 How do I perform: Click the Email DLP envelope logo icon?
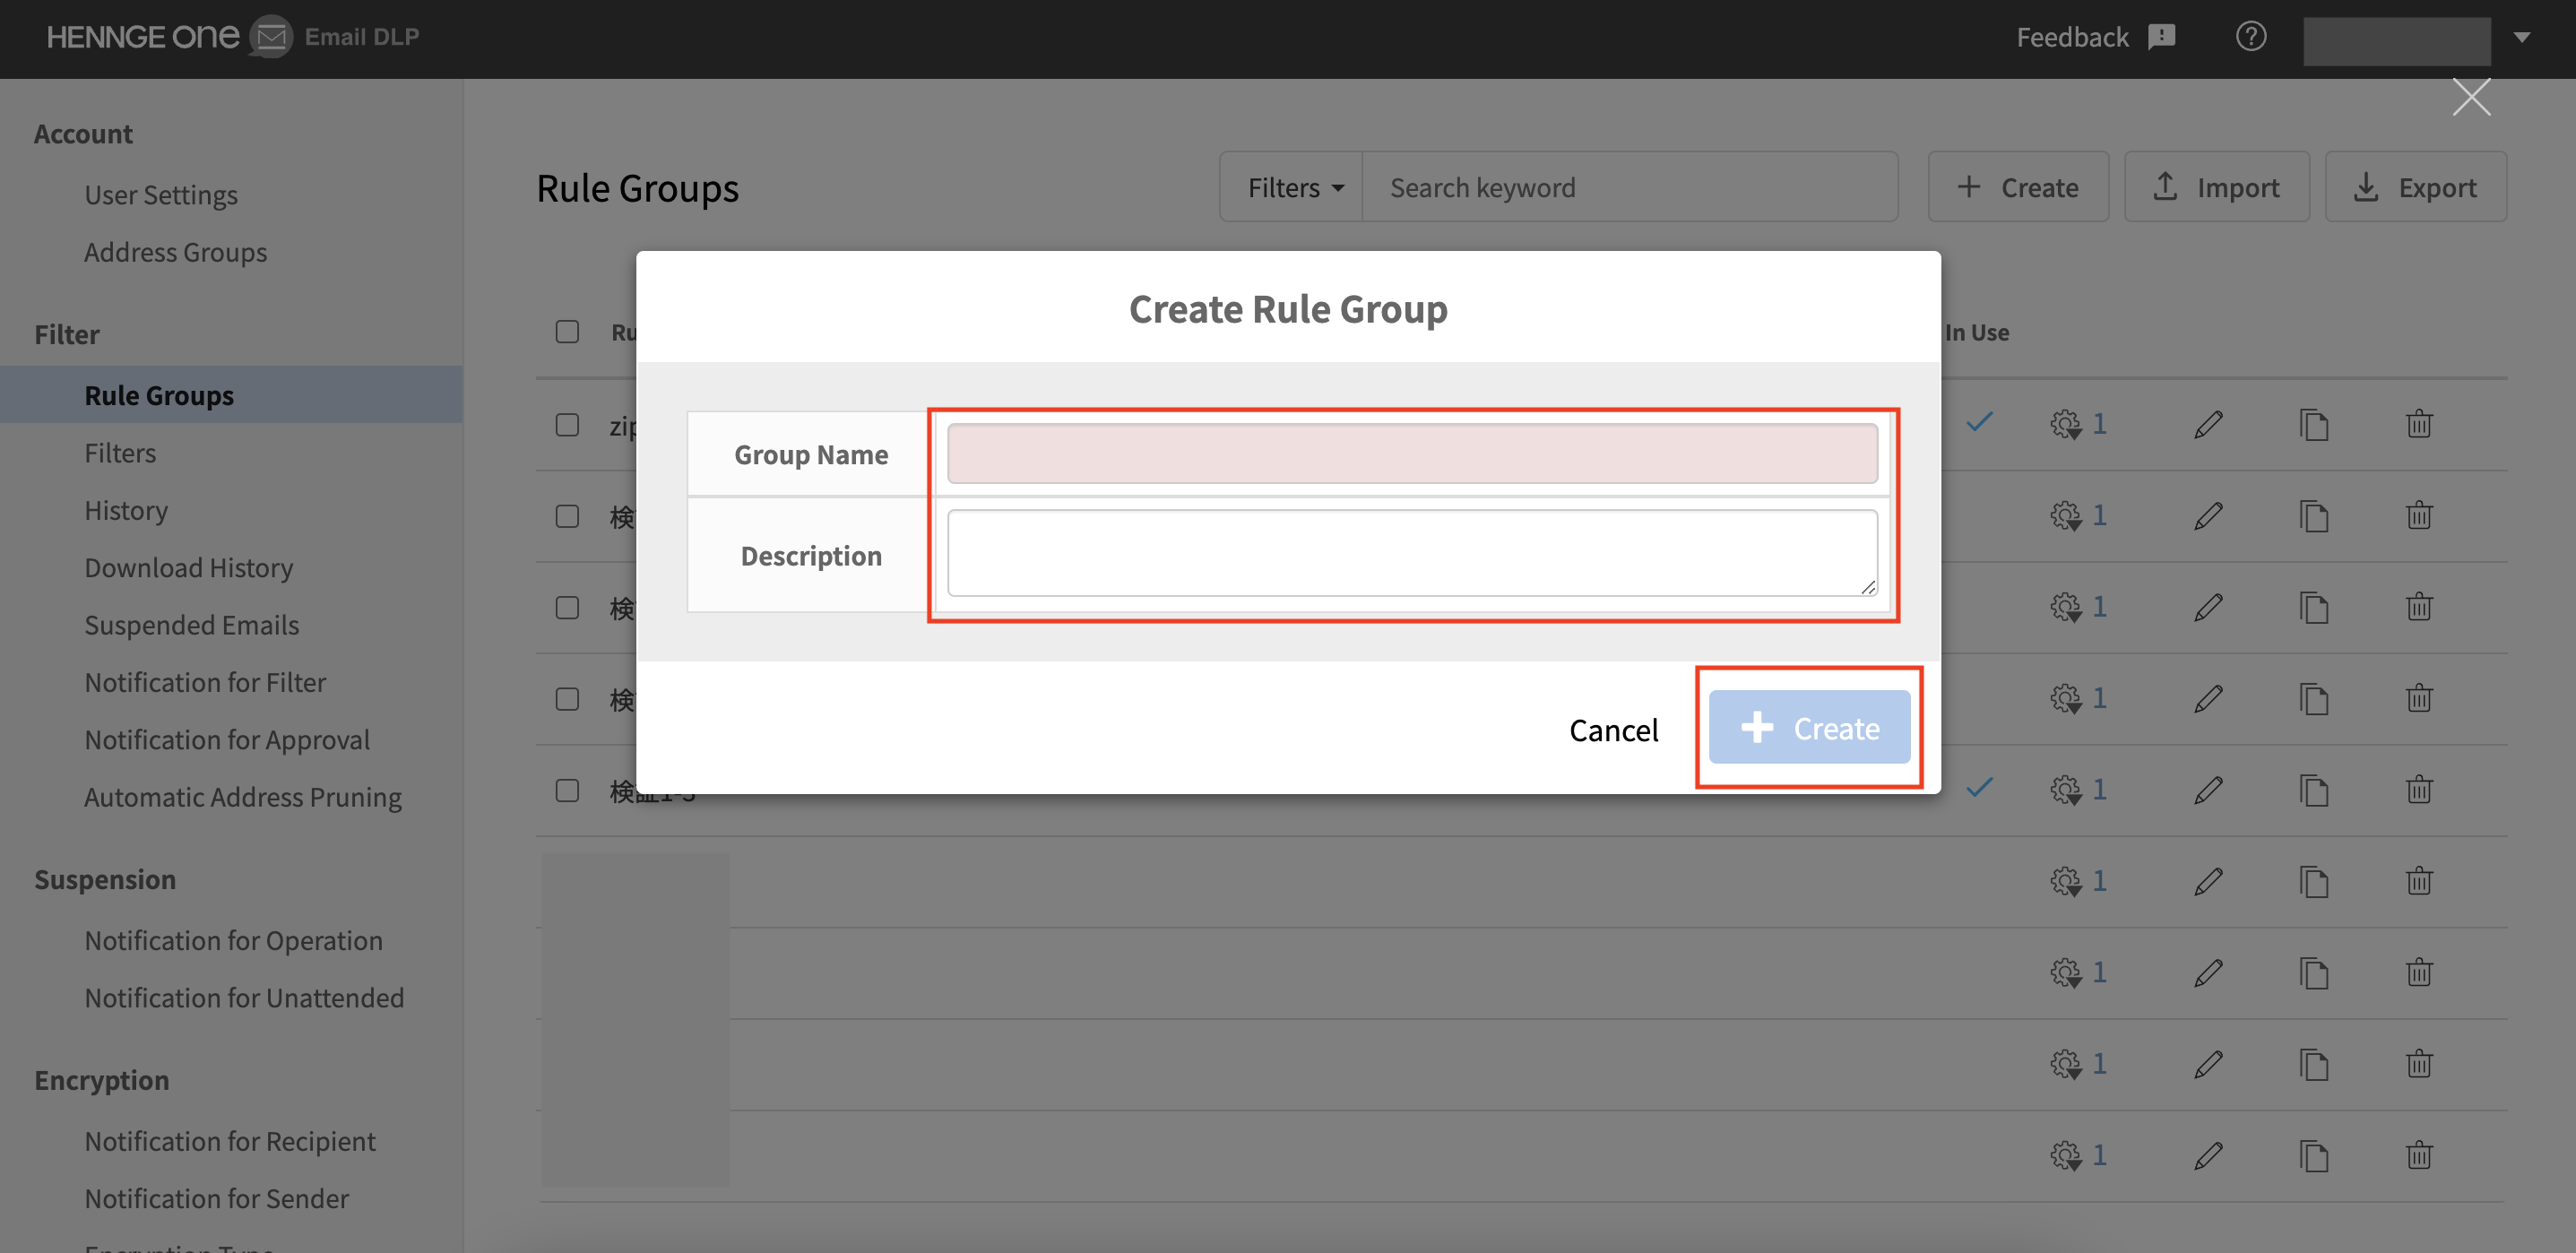pos(271,37)
